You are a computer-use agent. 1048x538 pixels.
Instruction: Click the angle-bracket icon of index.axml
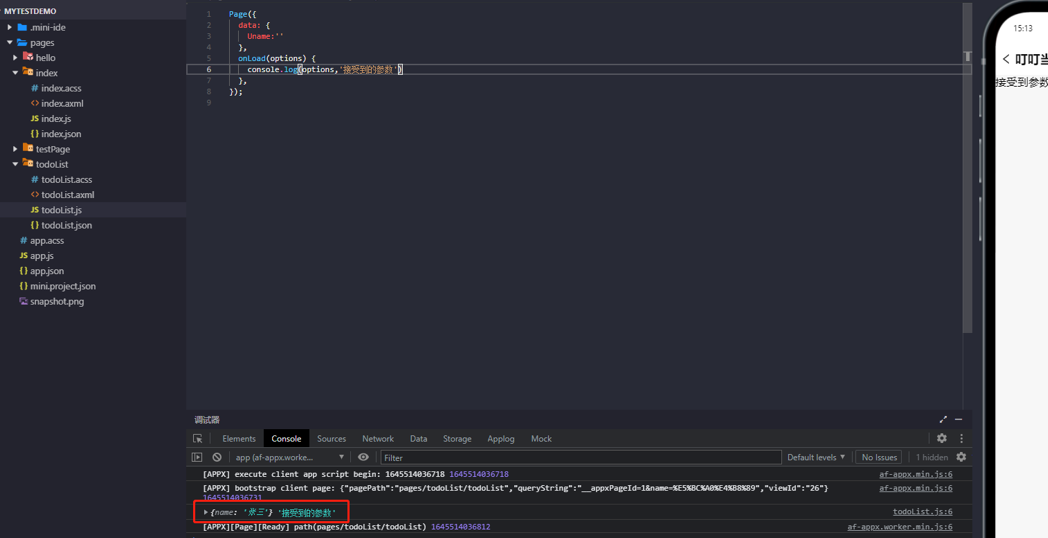[35, 104]
